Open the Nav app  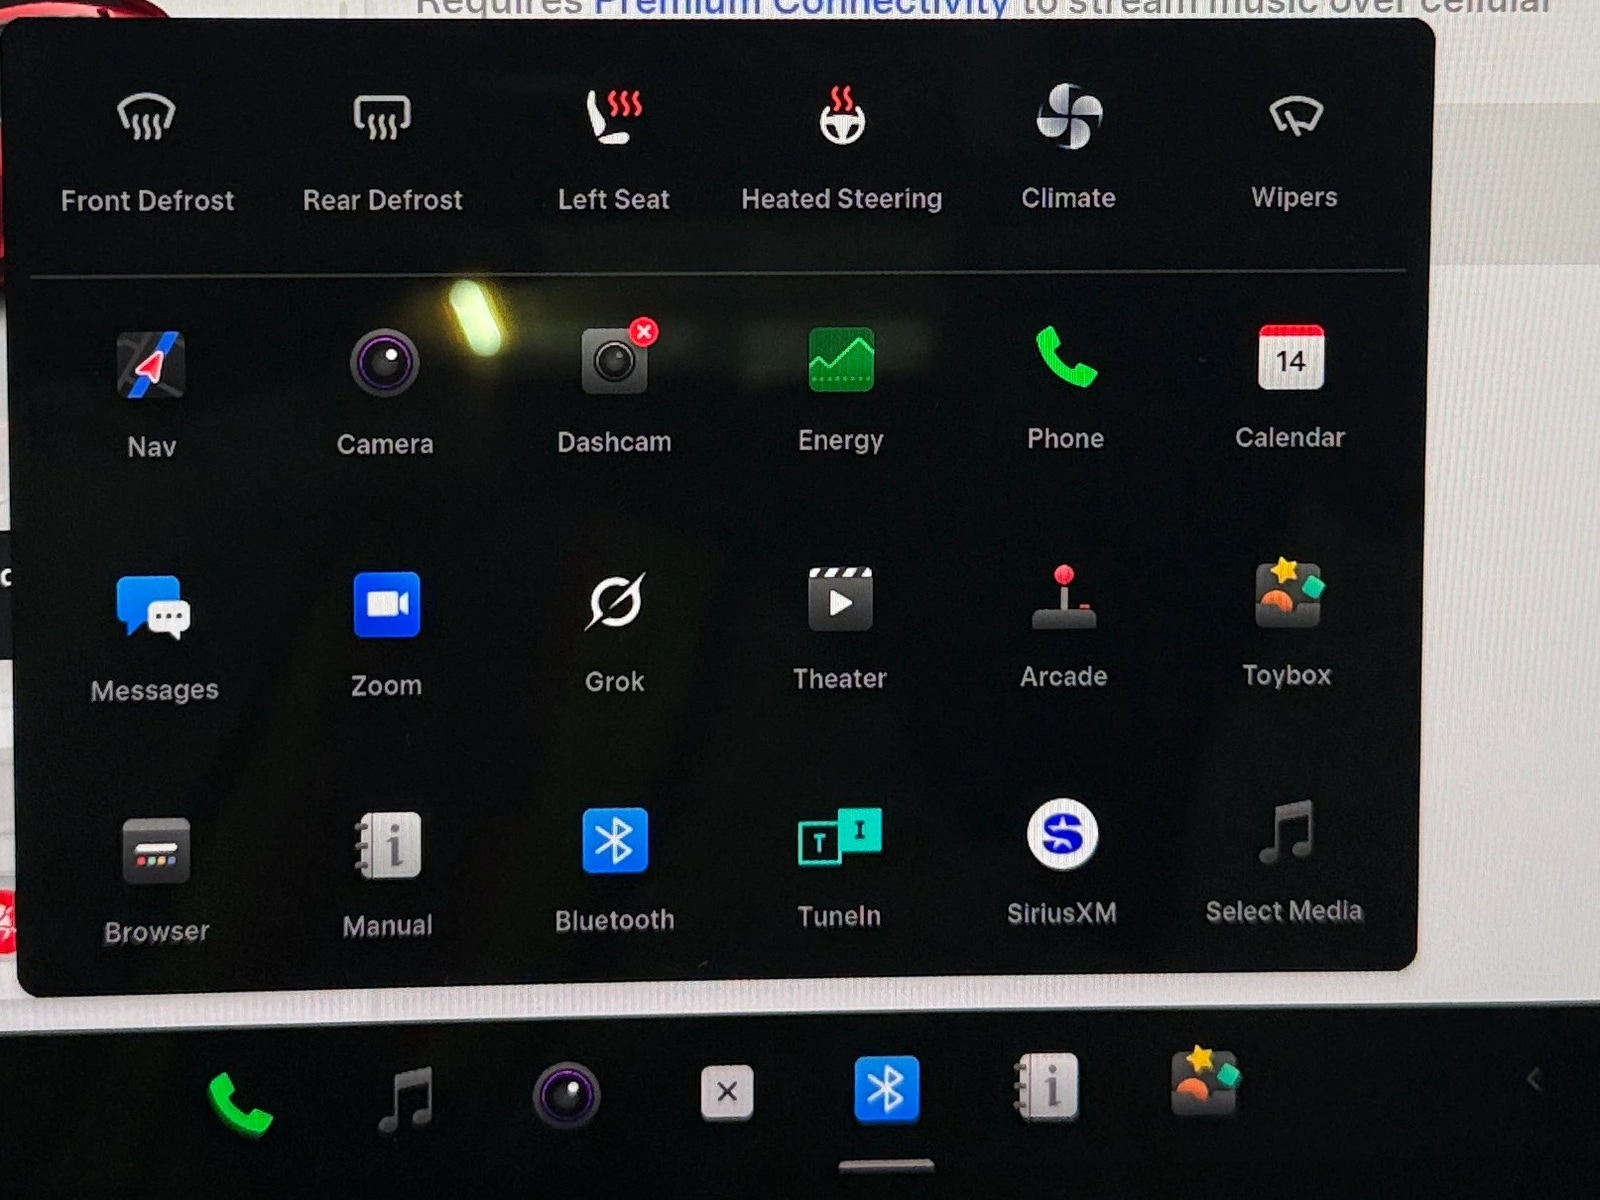151,366
